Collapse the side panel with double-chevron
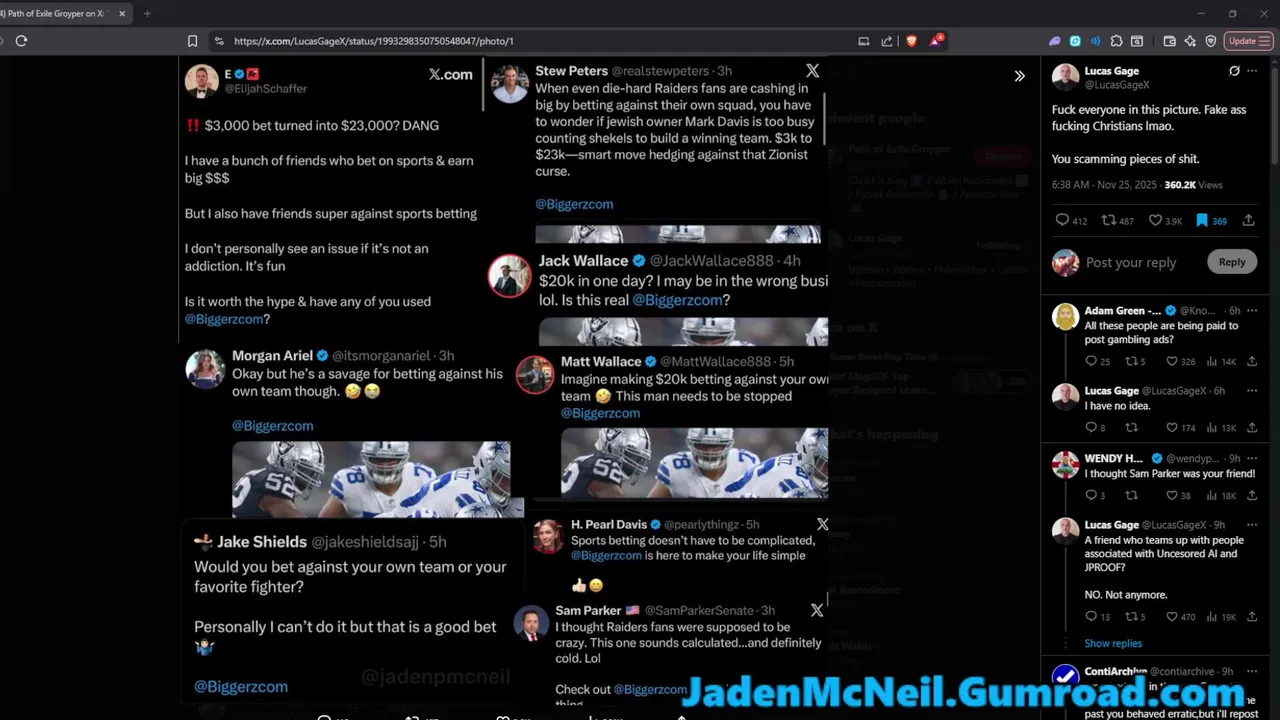Viewport: 1280px width, 720px height. point(1019,76)
